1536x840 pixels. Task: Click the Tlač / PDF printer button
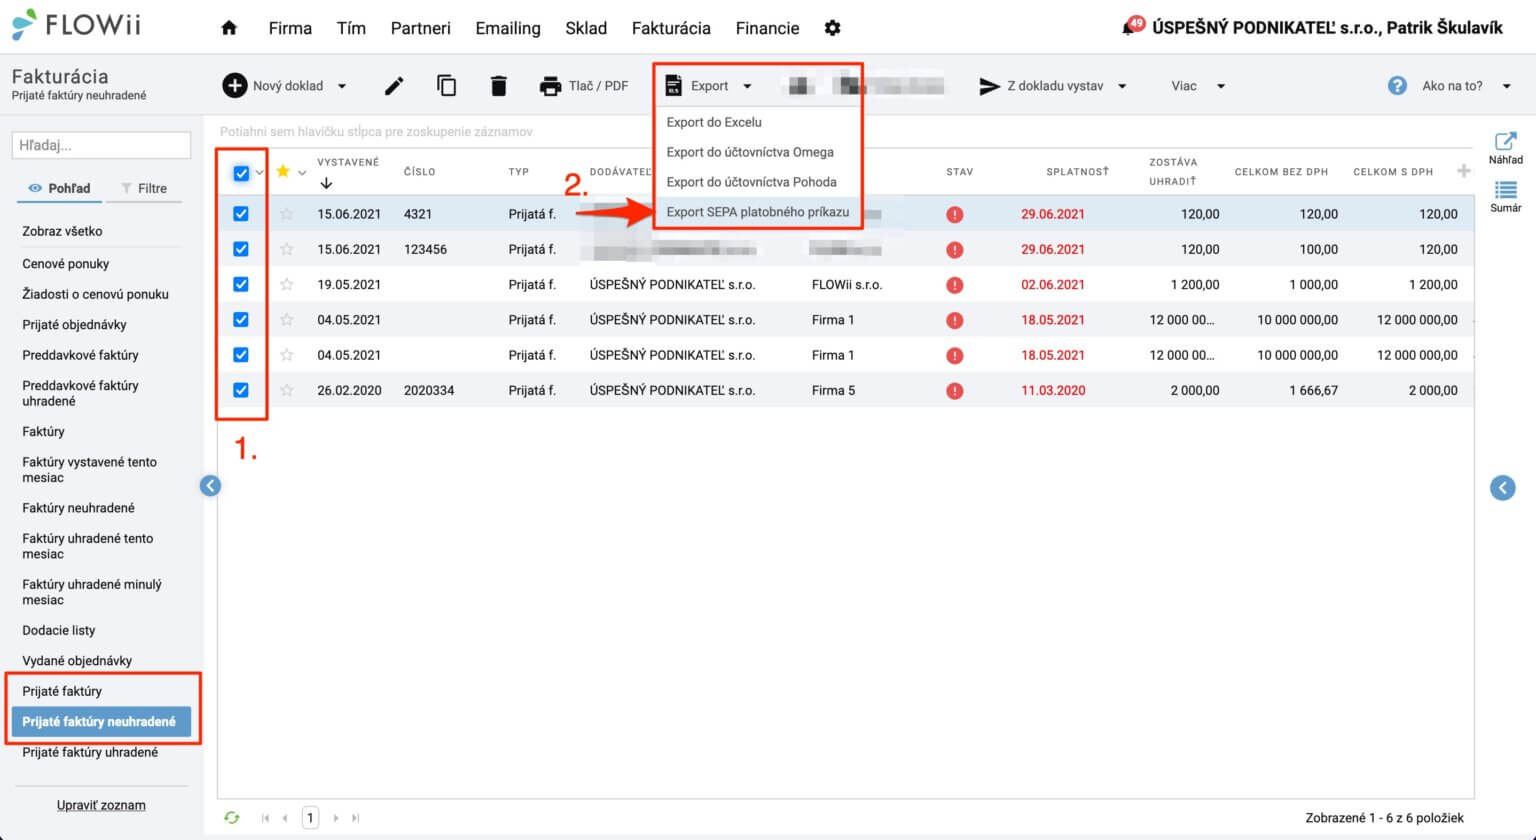(584, 86)
